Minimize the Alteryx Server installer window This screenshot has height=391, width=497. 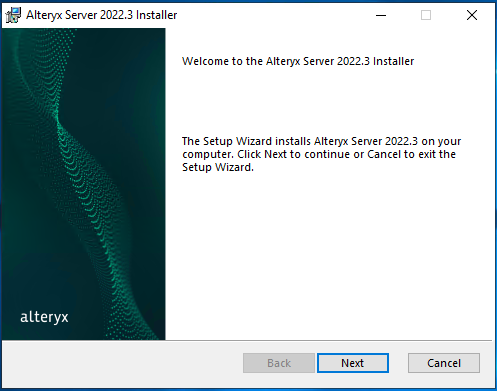pyautogui.click(x=381, y=15)
